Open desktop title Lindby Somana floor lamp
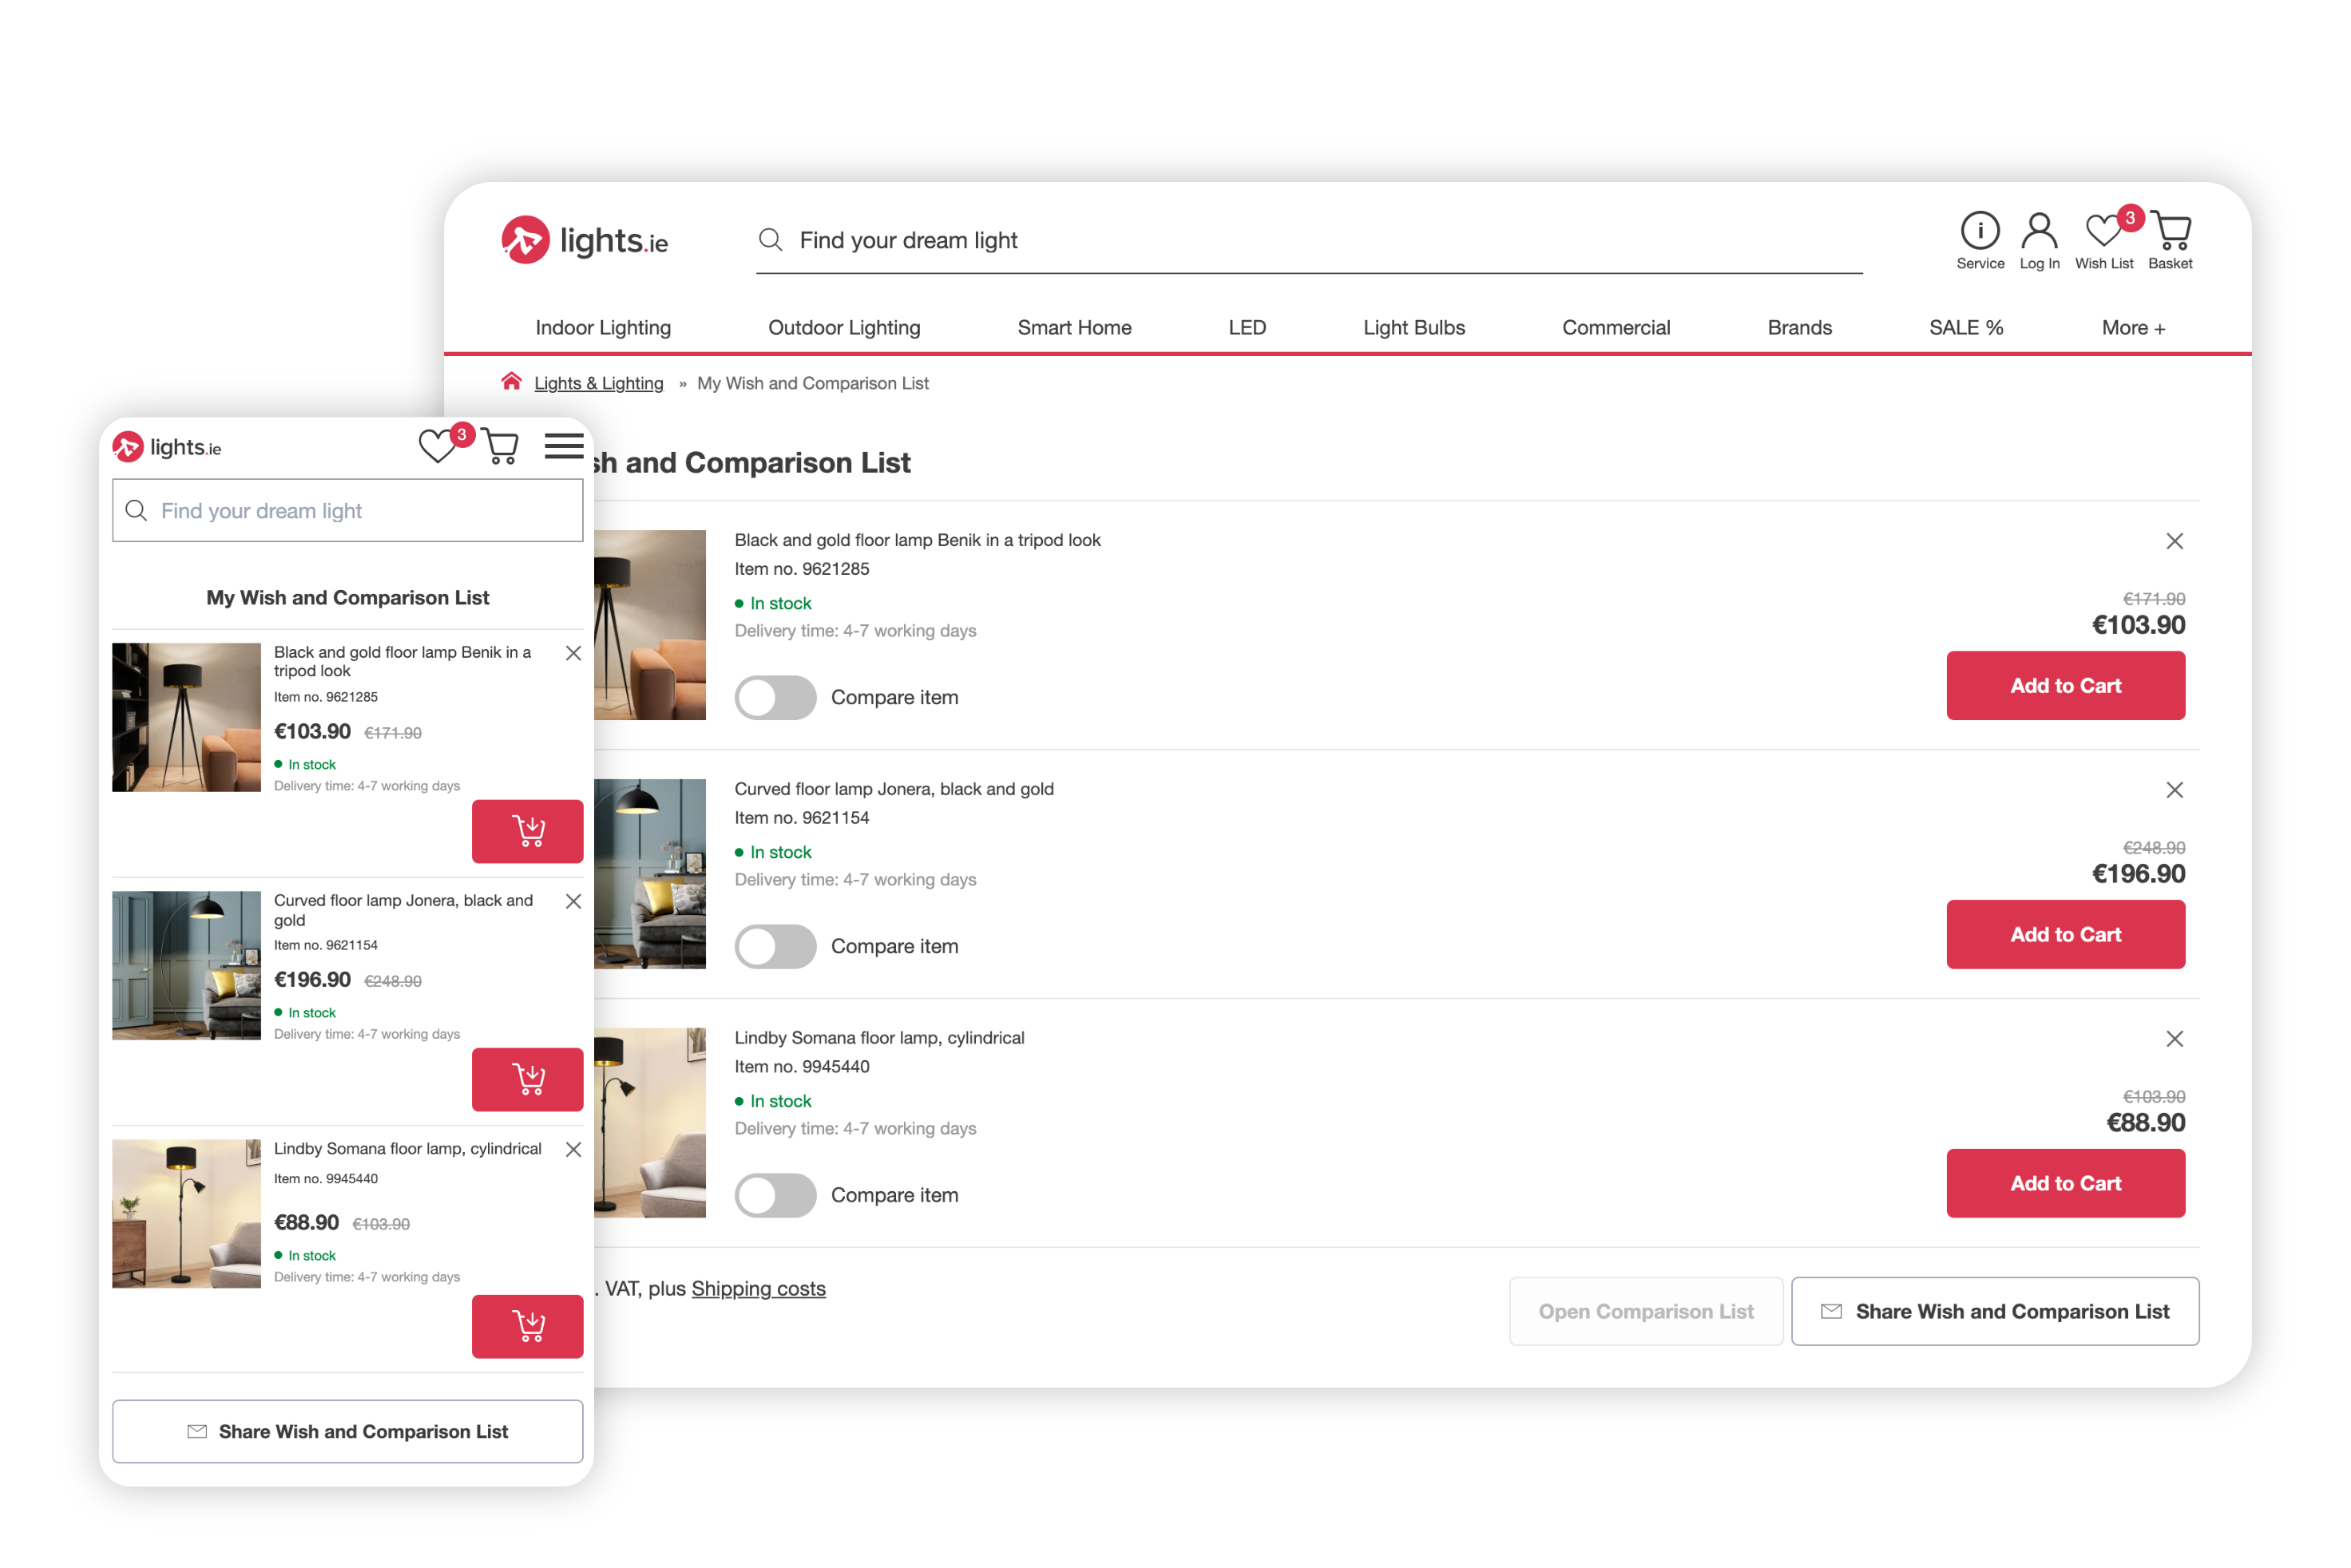Image resolution: width=2351 pixels, height=1568 pixels. 879,1038
